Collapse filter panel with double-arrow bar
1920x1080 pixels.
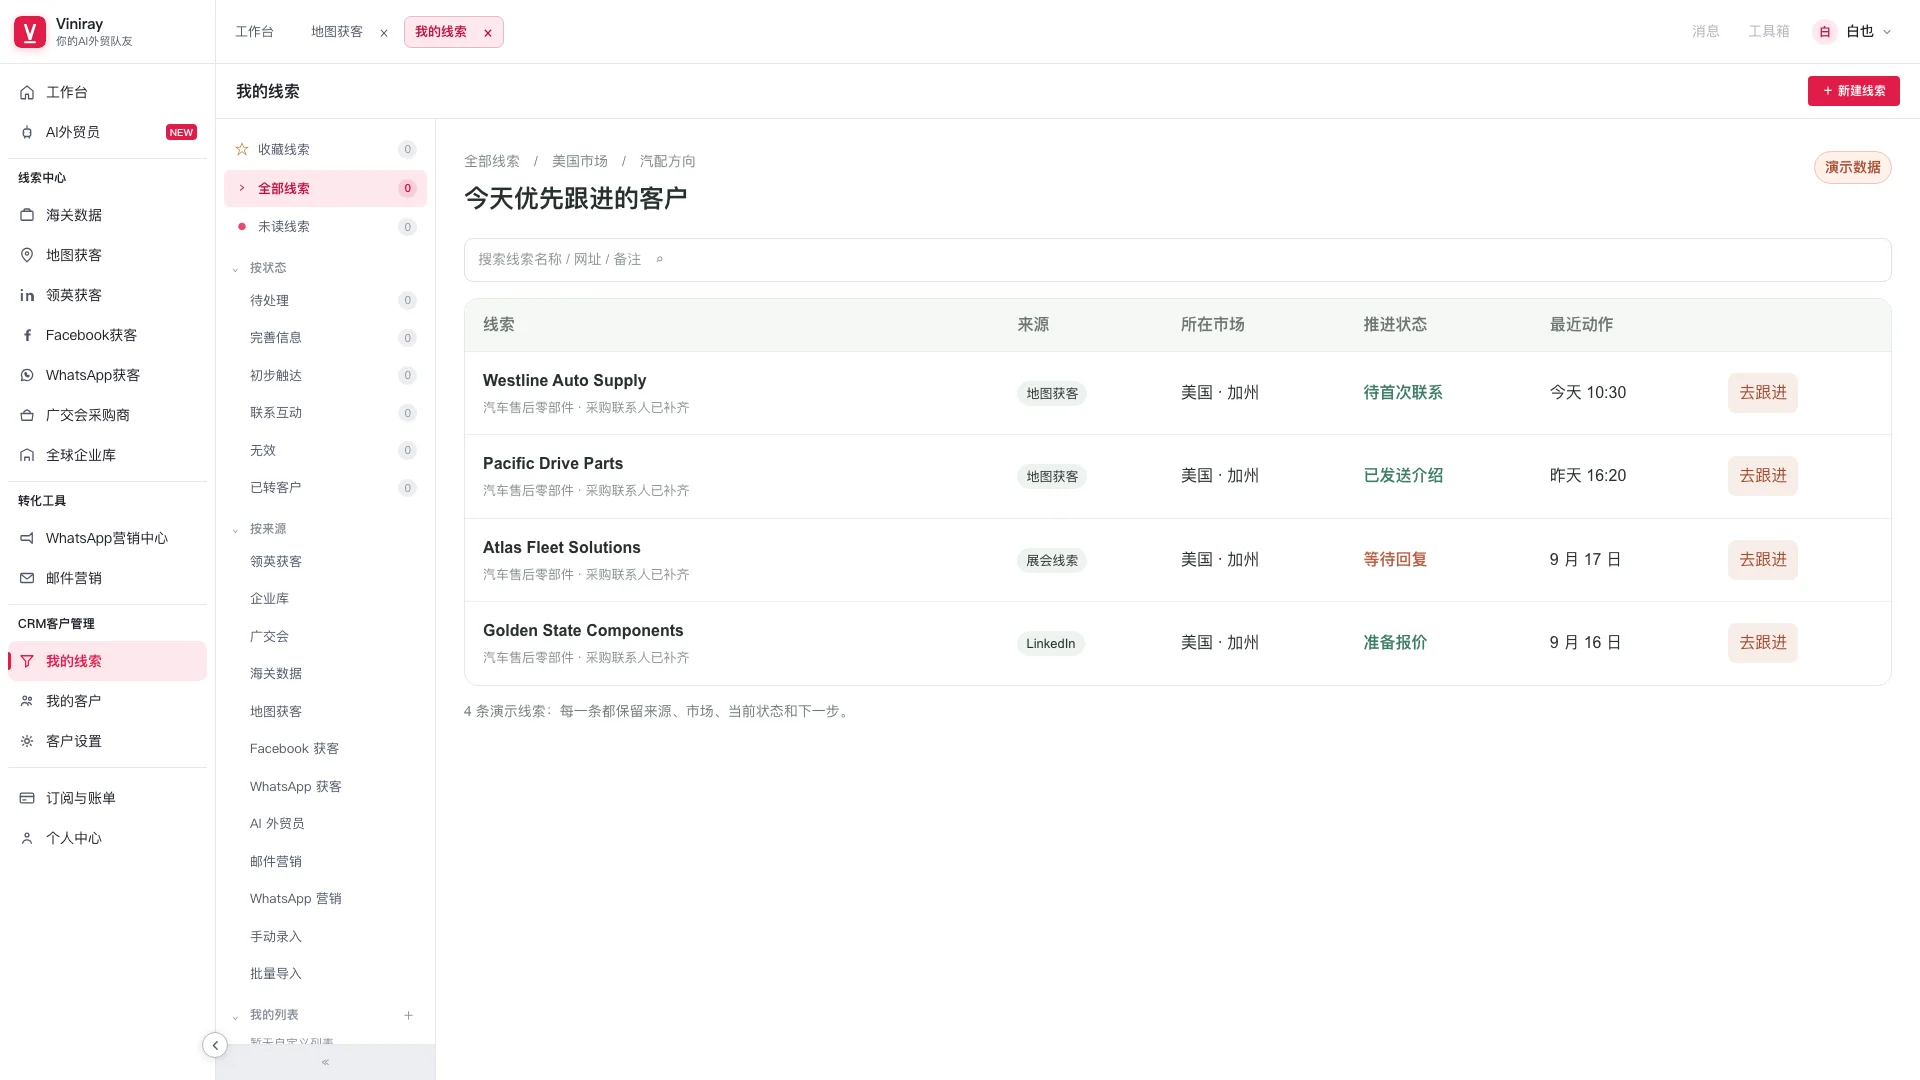coord(325,1062)
